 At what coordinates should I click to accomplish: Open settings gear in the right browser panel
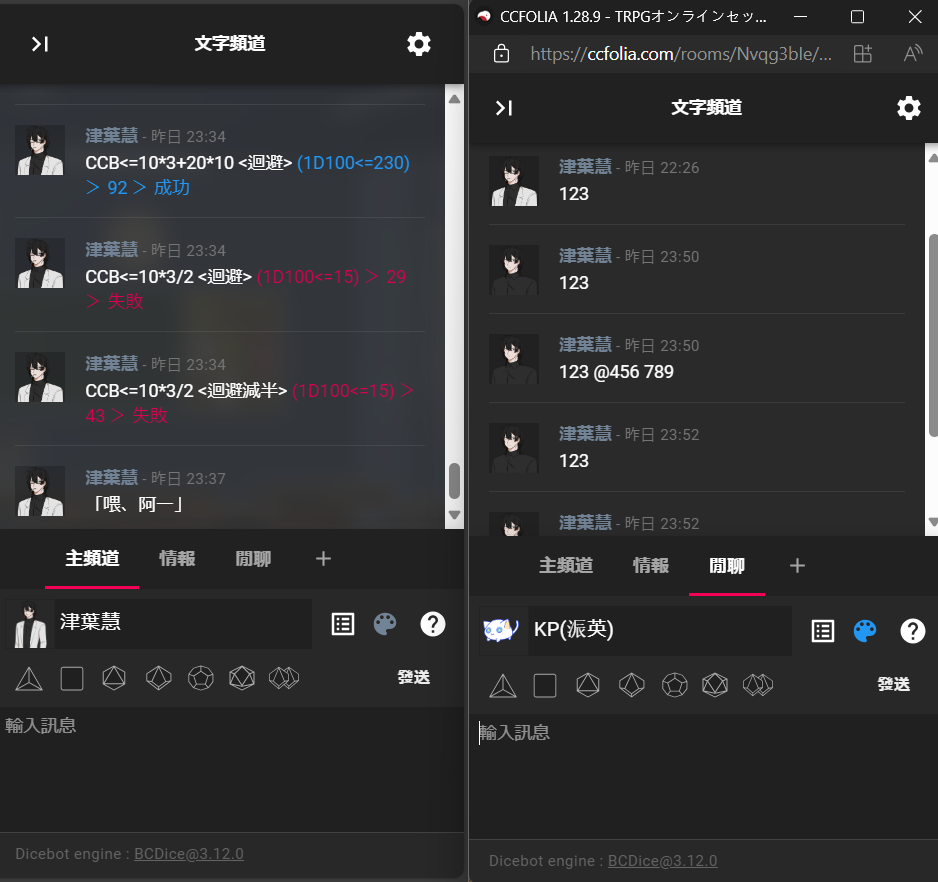point(908,108)
